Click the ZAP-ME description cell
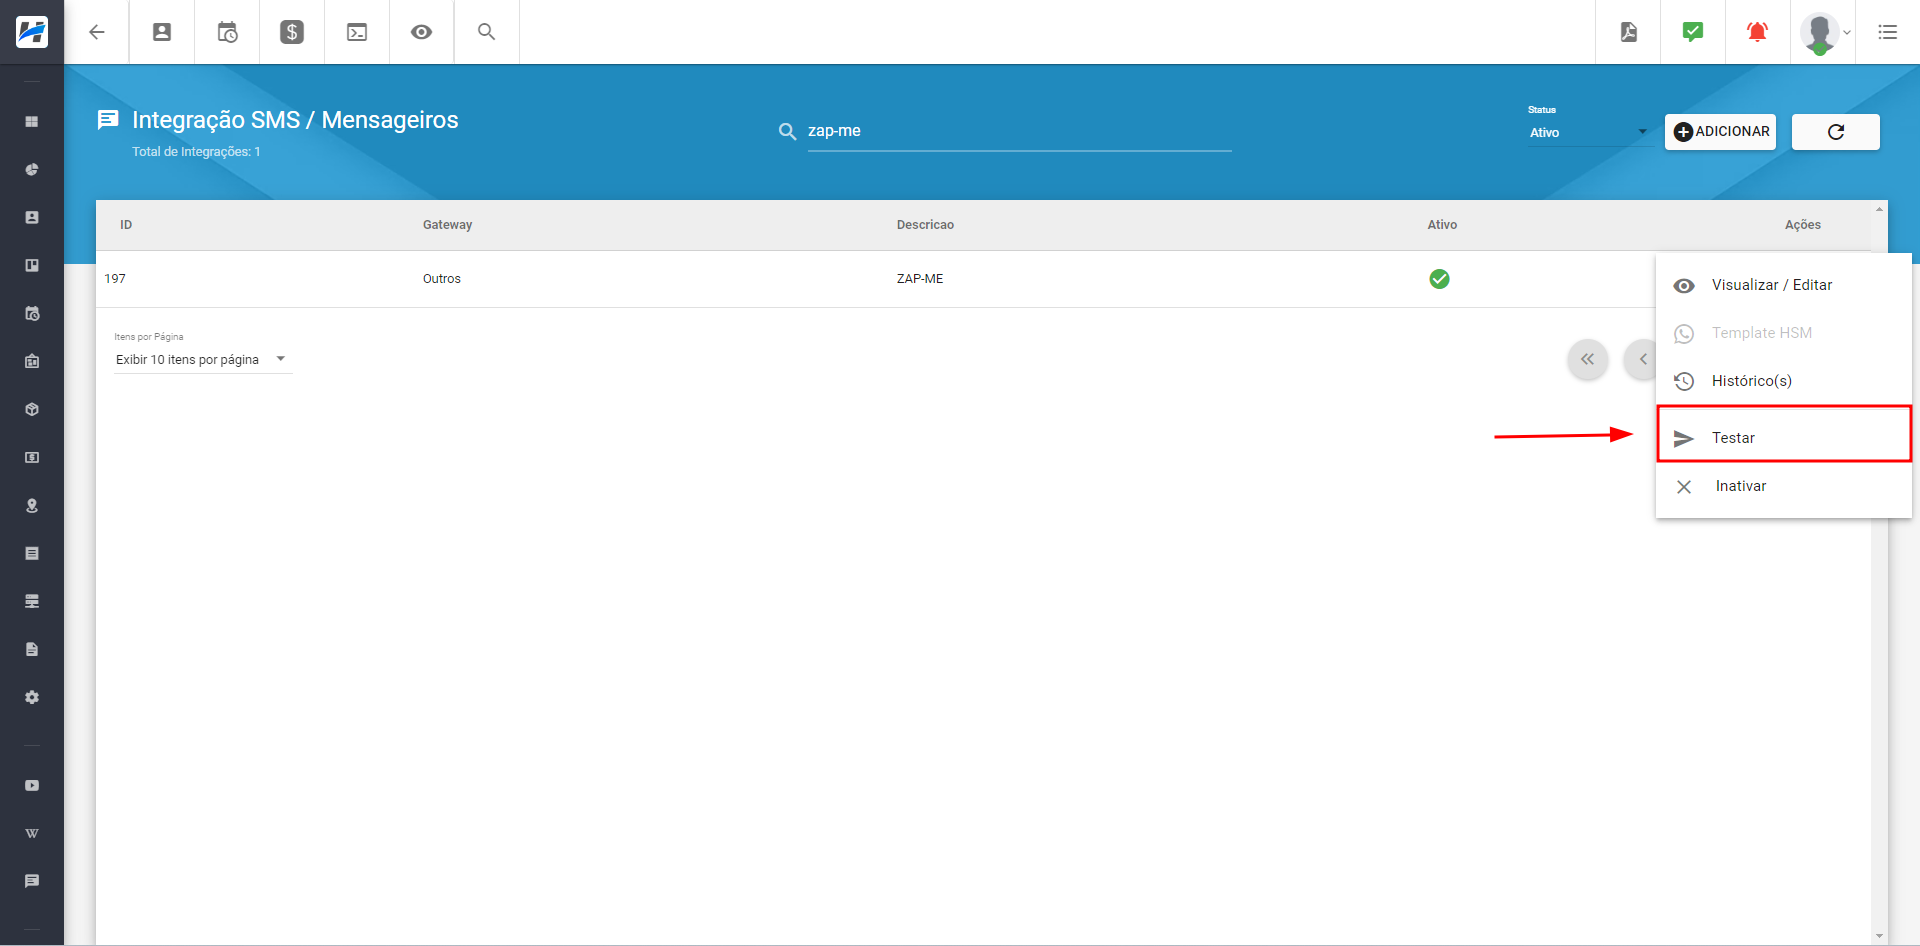The height and width of the screenshot is (946, 1920). coord(920,279)
